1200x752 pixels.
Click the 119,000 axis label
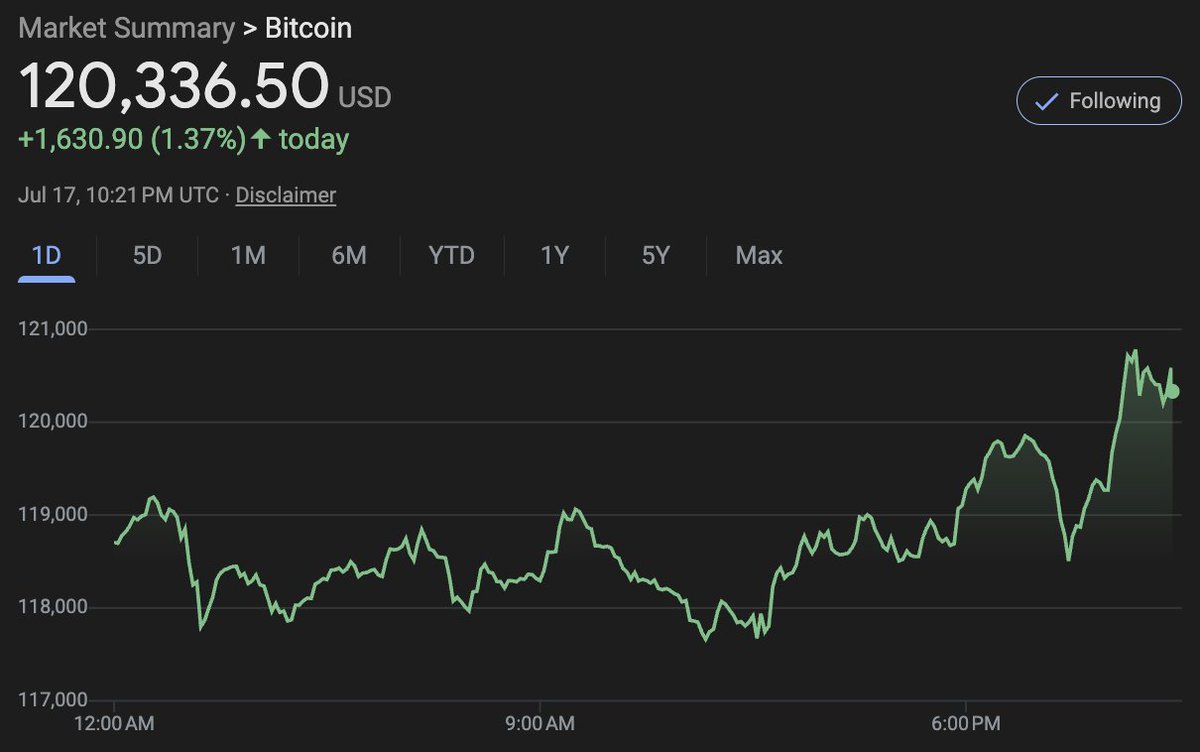(x=54, y=514)
